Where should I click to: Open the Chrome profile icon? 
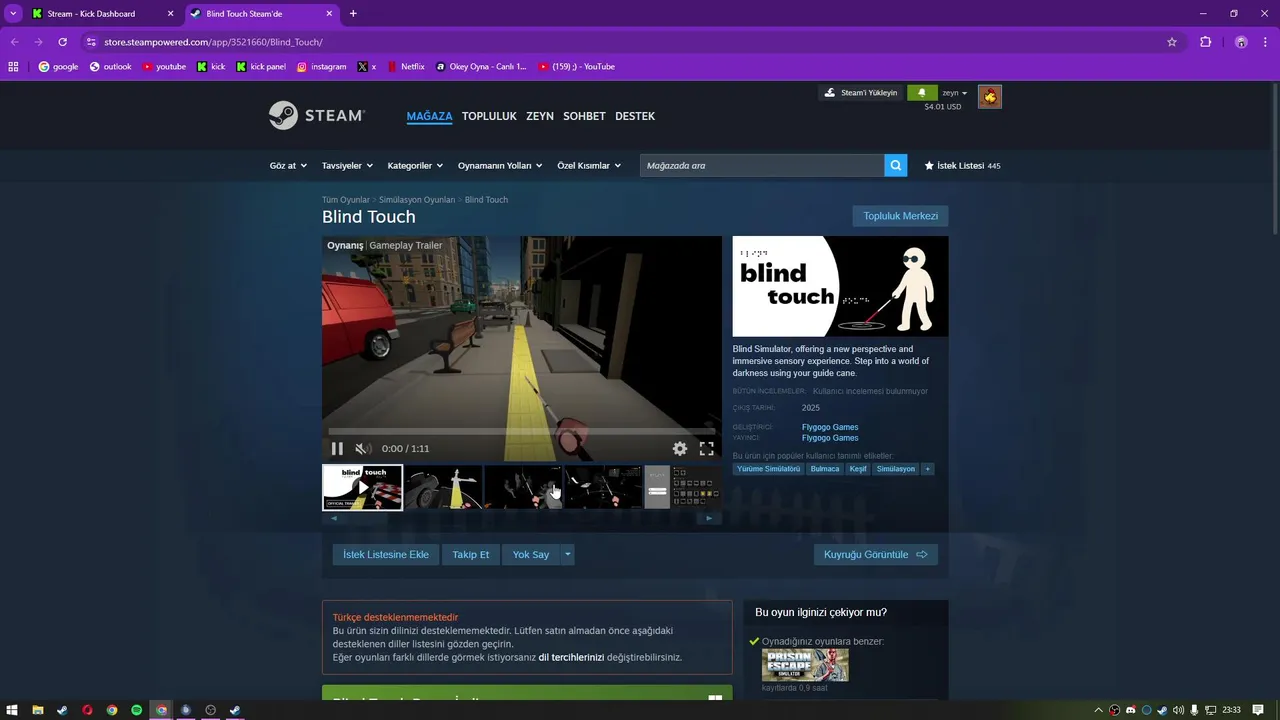point(1241,42)
